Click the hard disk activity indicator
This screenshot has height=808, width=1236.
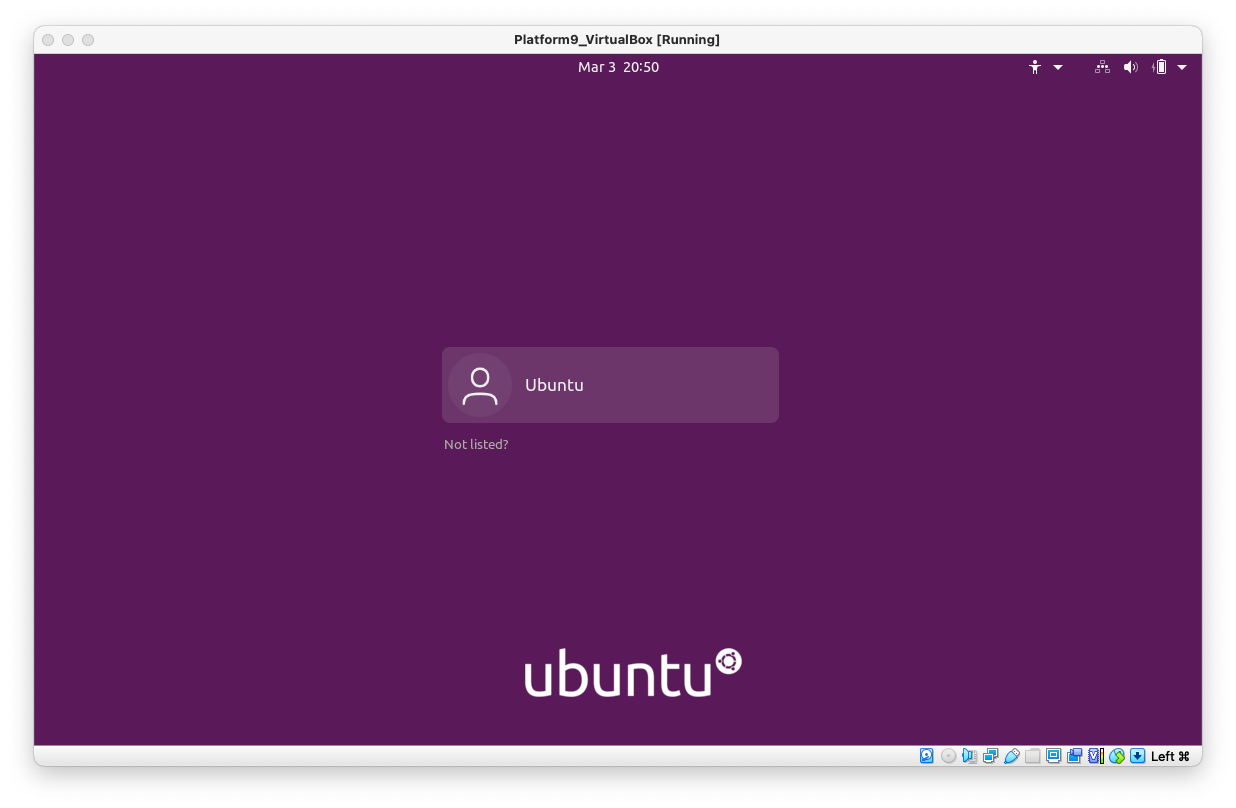tap(927, 756)
